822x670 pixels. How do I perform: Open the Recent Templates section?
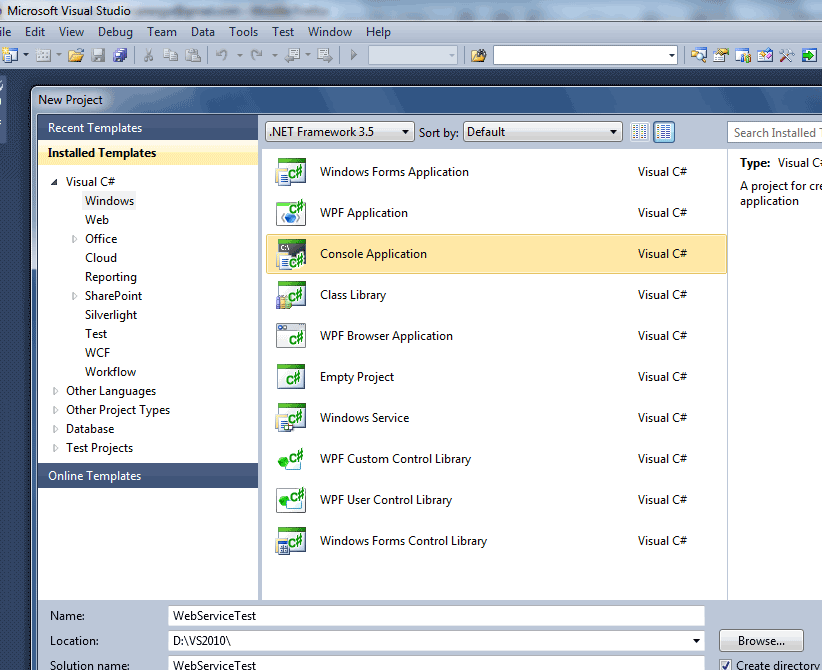148,128
